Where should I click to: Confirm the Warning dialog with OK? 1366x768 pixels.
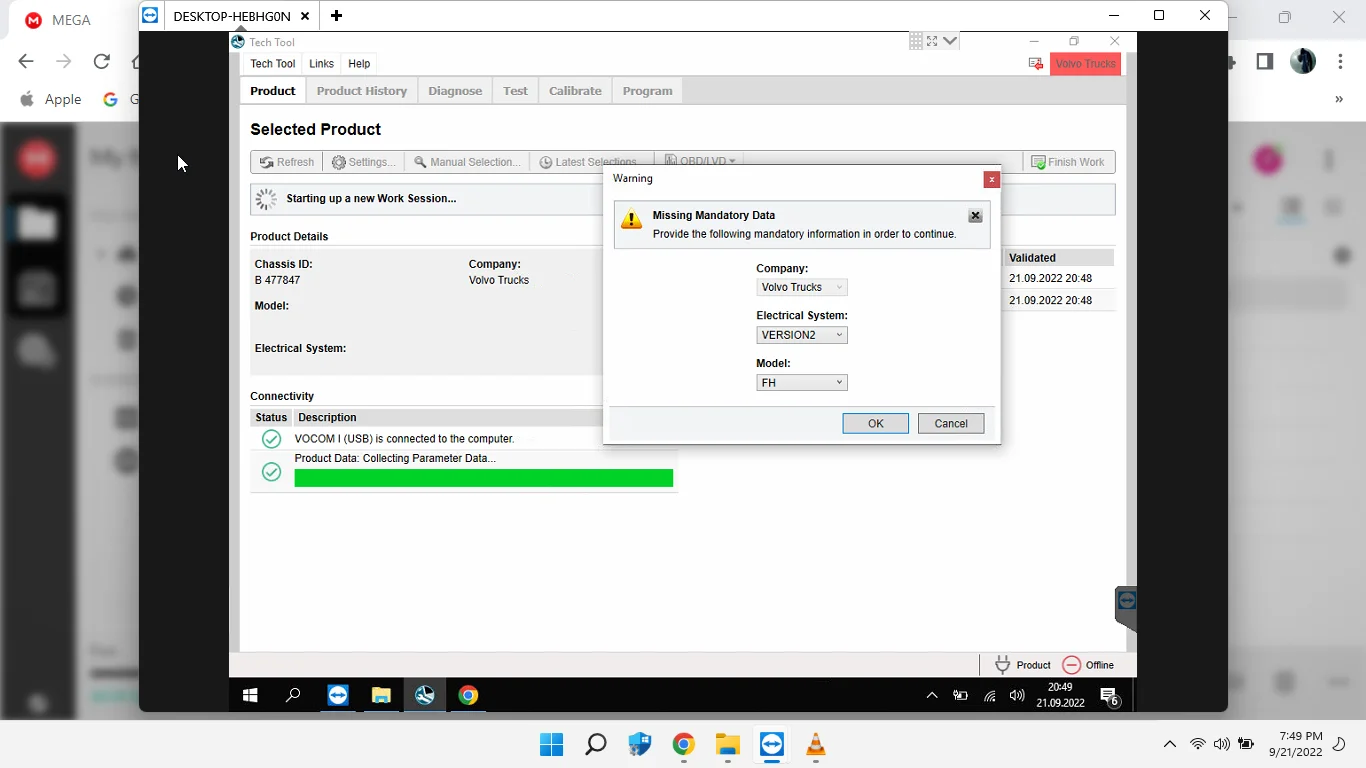point(876,424)
